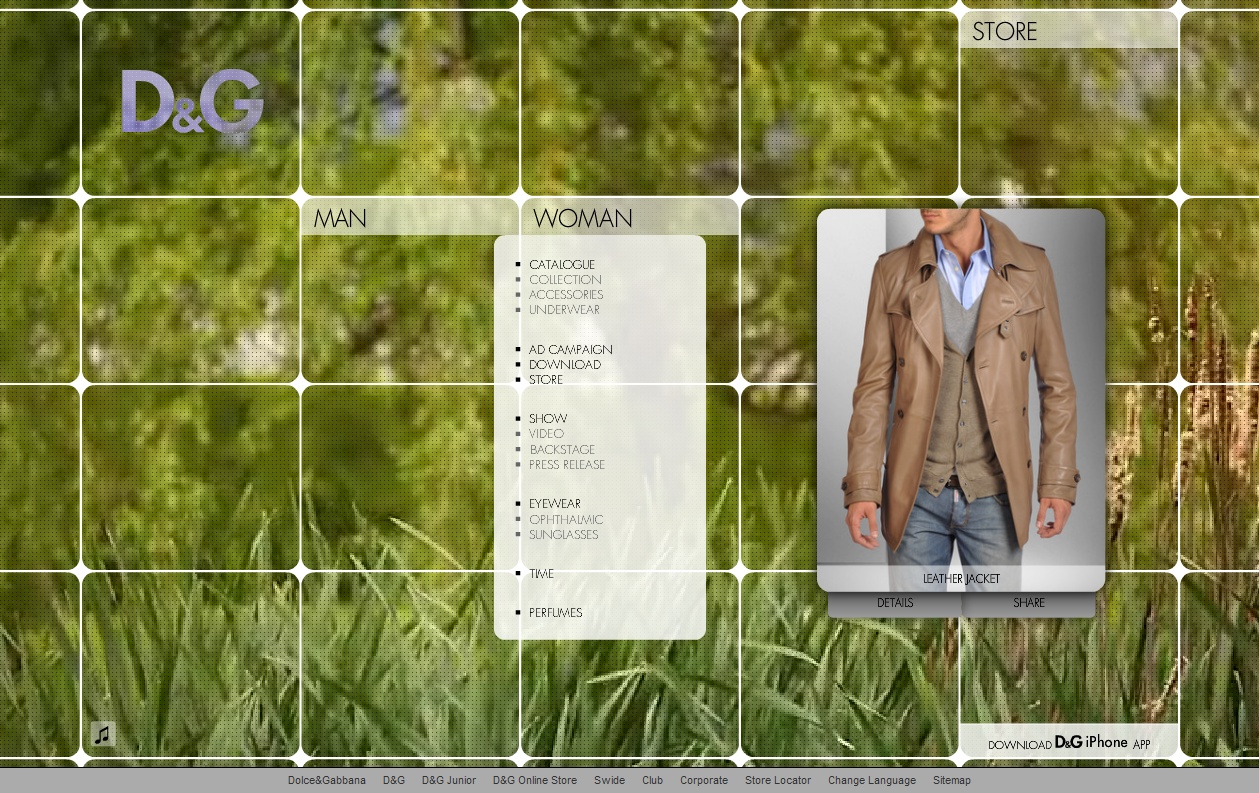
Task: Open Dolce&Gabbana footer link
Action: click(x=327, y=781)
